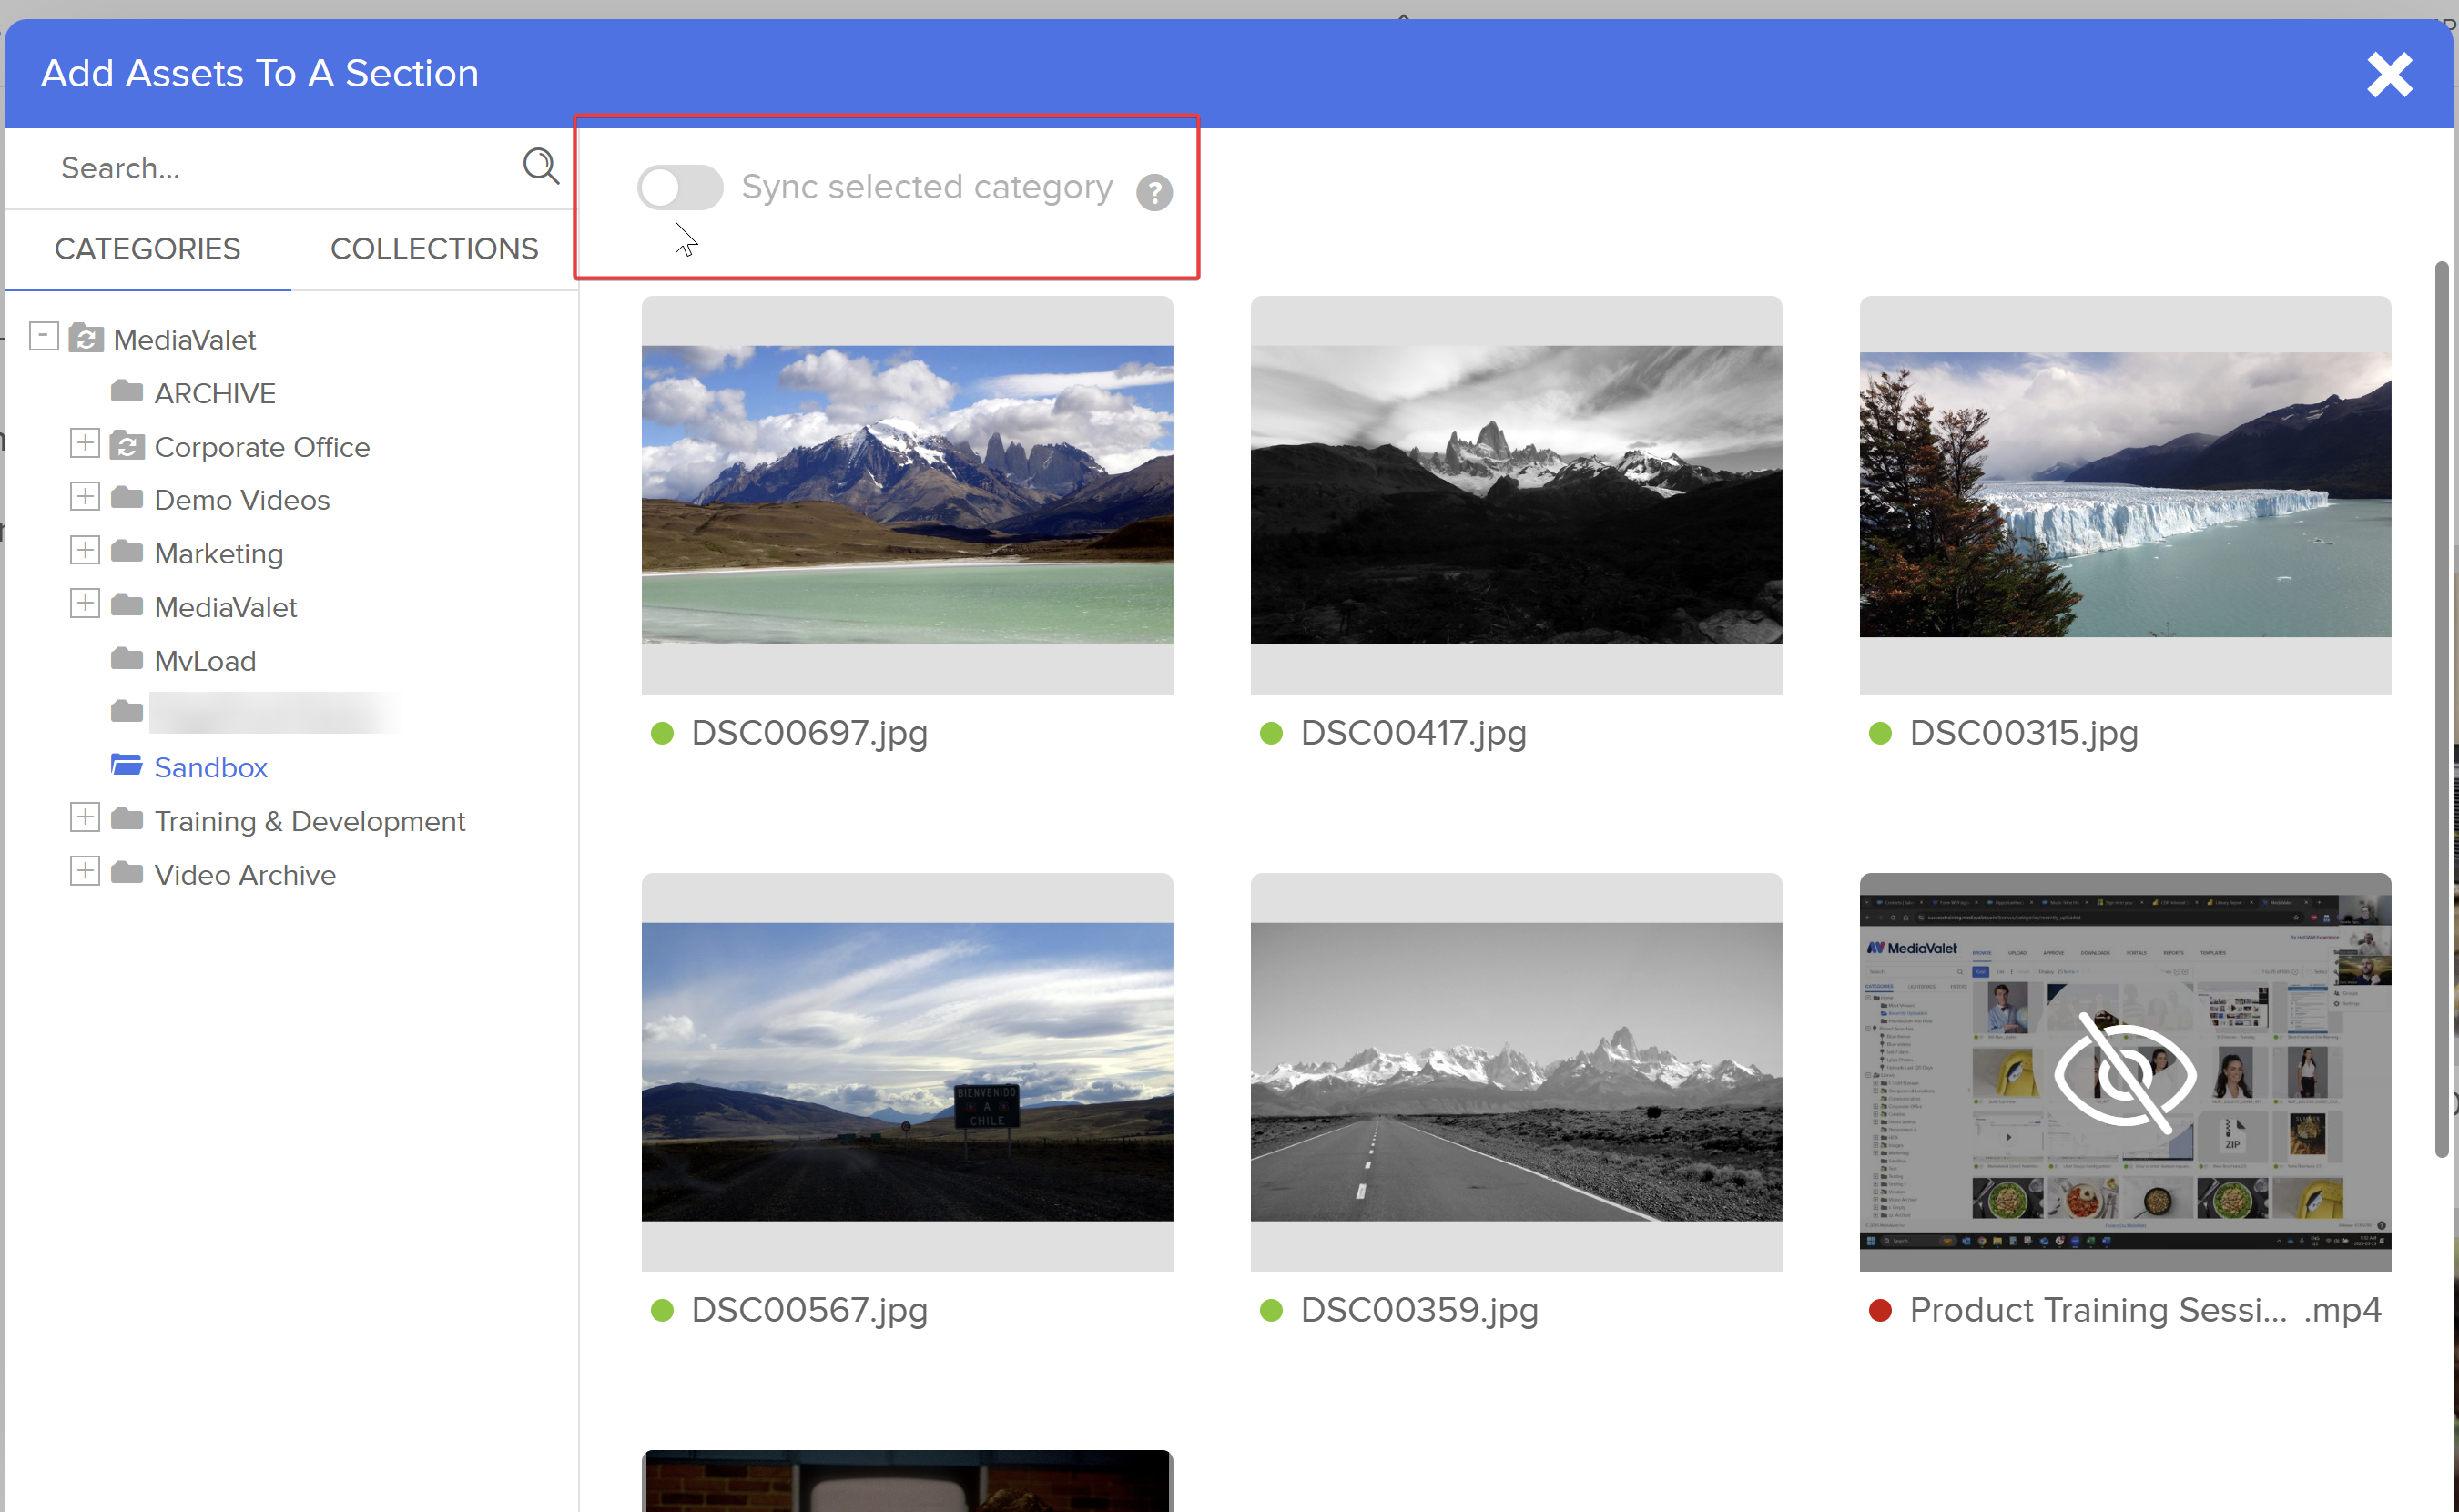Viewport: 2459px width, 1512px height.
Task: Select the DSC00417.jpg black-and-white peak thumbnail
Action: [1516, 495]
